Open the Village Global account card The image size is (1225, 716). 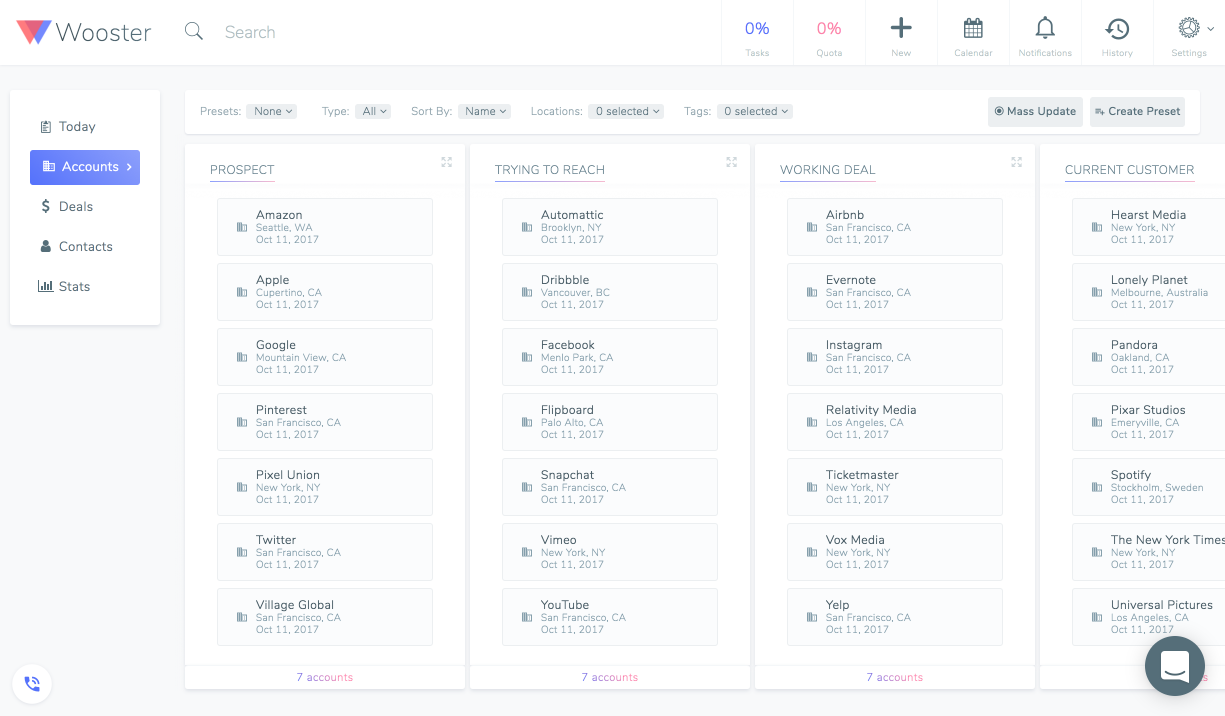[325, 617]
